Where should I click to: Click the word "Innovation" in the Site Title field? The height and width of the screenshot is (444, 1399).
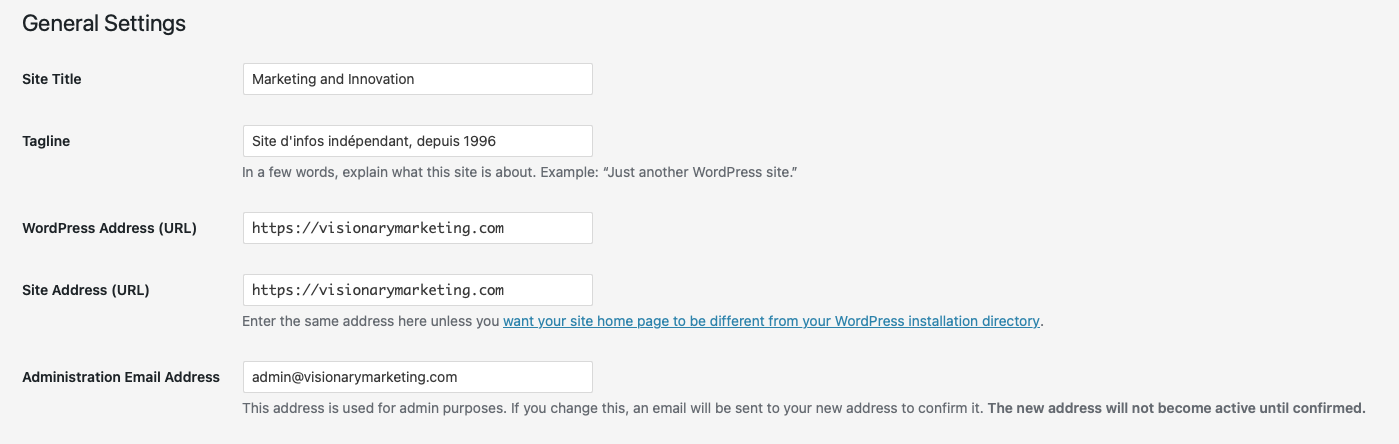(x=381, y=79)
